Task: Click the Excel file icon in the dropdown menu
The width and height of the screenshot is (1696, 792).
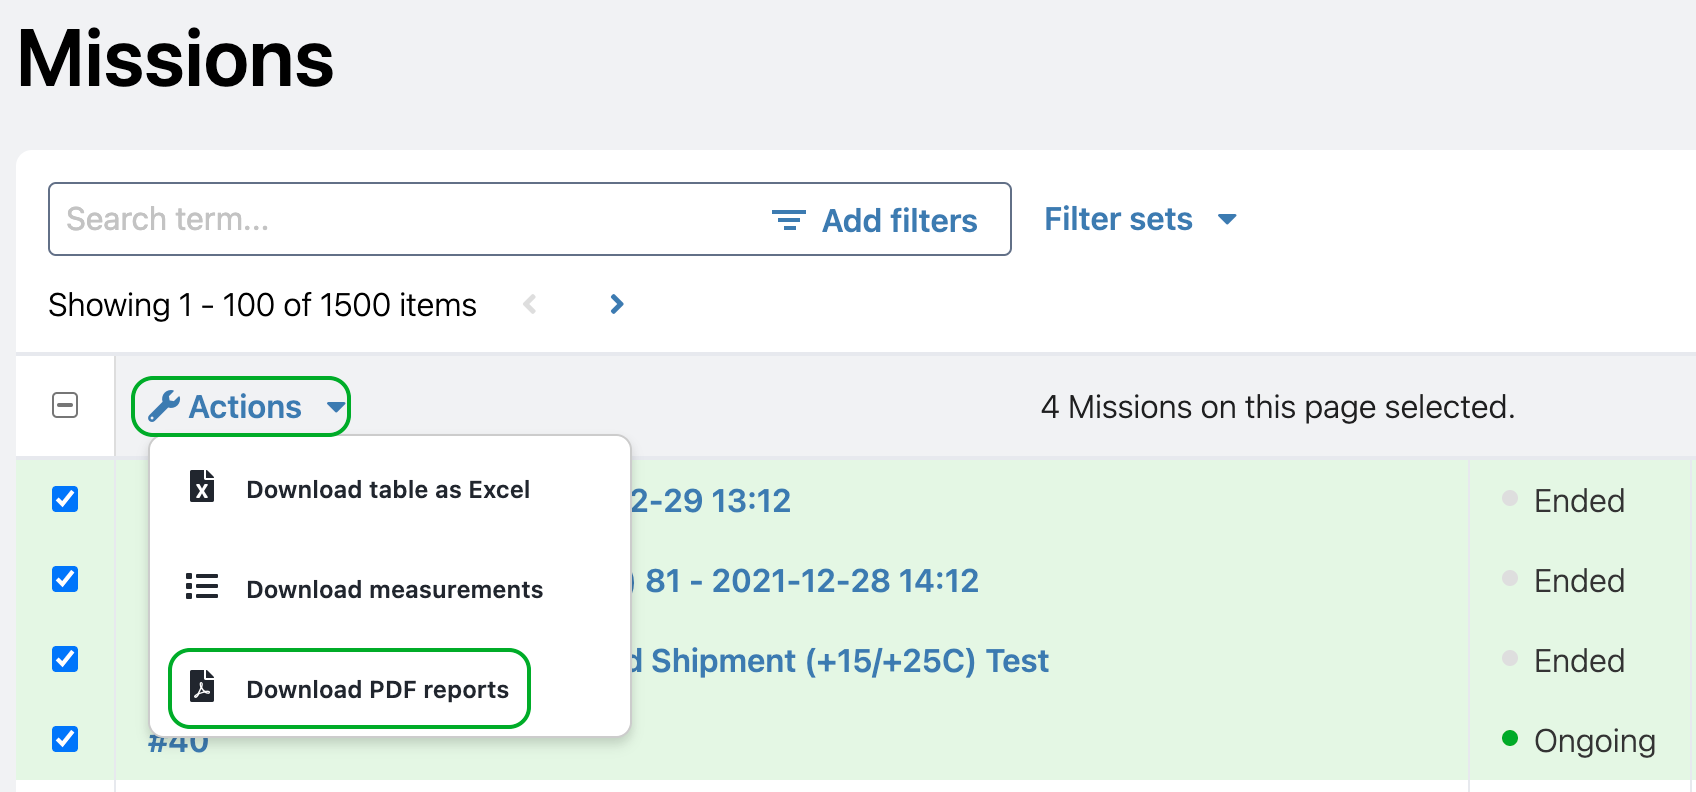Action: point(201,487)
